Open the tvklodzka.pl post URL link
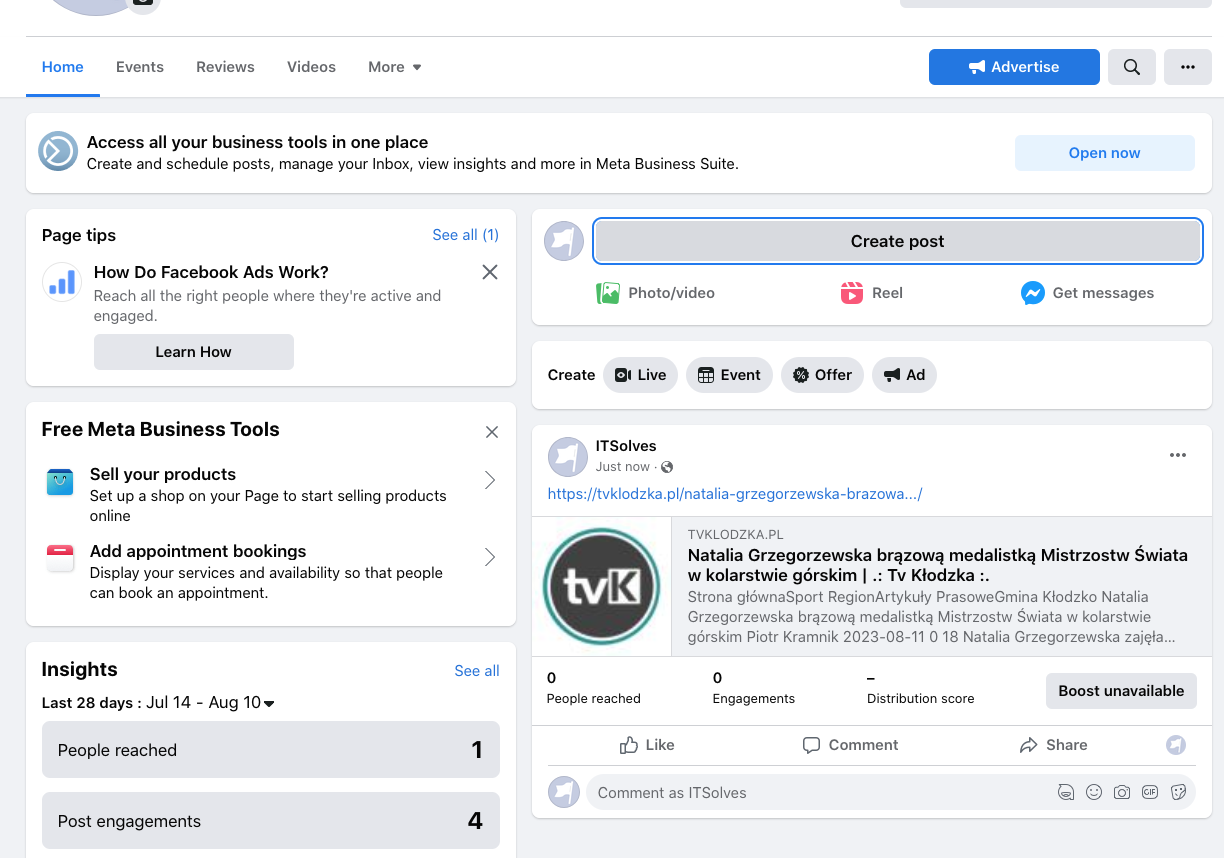This screenshot has width=1224, height=858. point(735,494)
